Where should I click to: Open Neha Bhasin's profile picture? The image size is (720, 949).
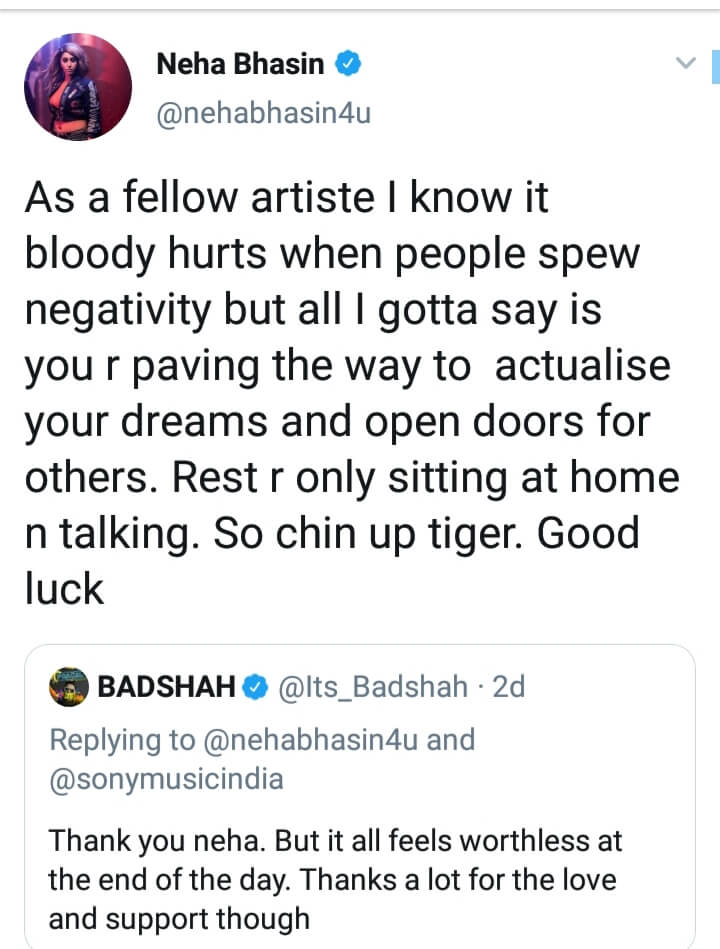click(78, 86)
